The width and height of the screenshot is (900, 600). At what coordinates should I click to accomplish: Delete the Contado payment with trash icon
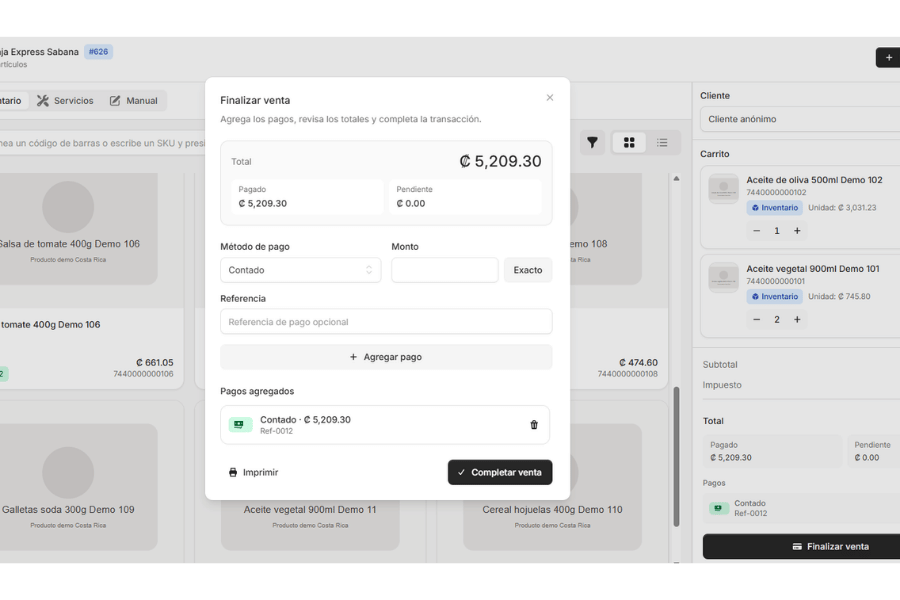click(534, 425)
